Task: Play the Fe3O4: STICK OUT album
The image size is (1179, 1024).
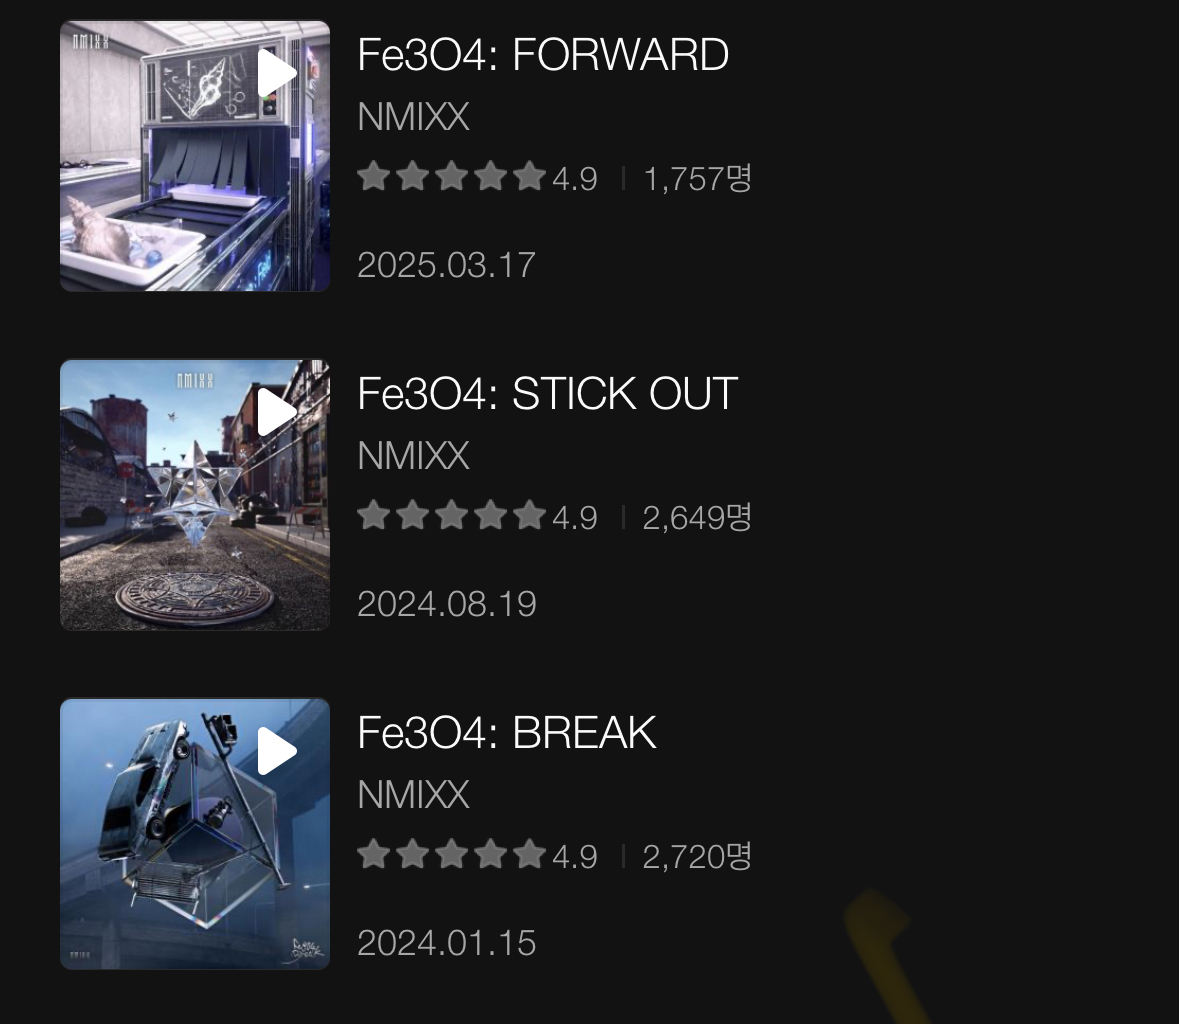Action: pos(277,412)
